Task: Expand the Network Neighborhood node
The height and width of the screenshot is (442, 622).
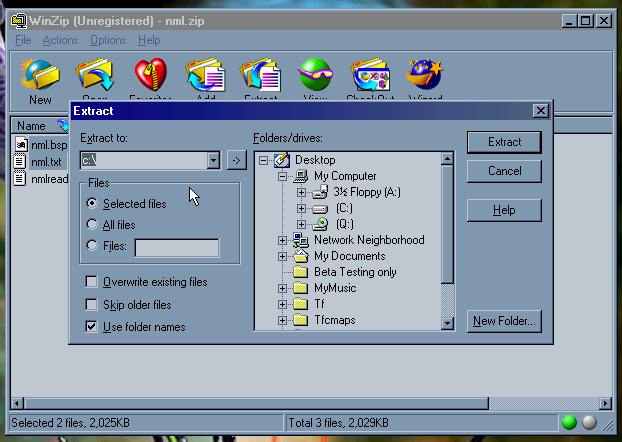Action: (282, 240)
